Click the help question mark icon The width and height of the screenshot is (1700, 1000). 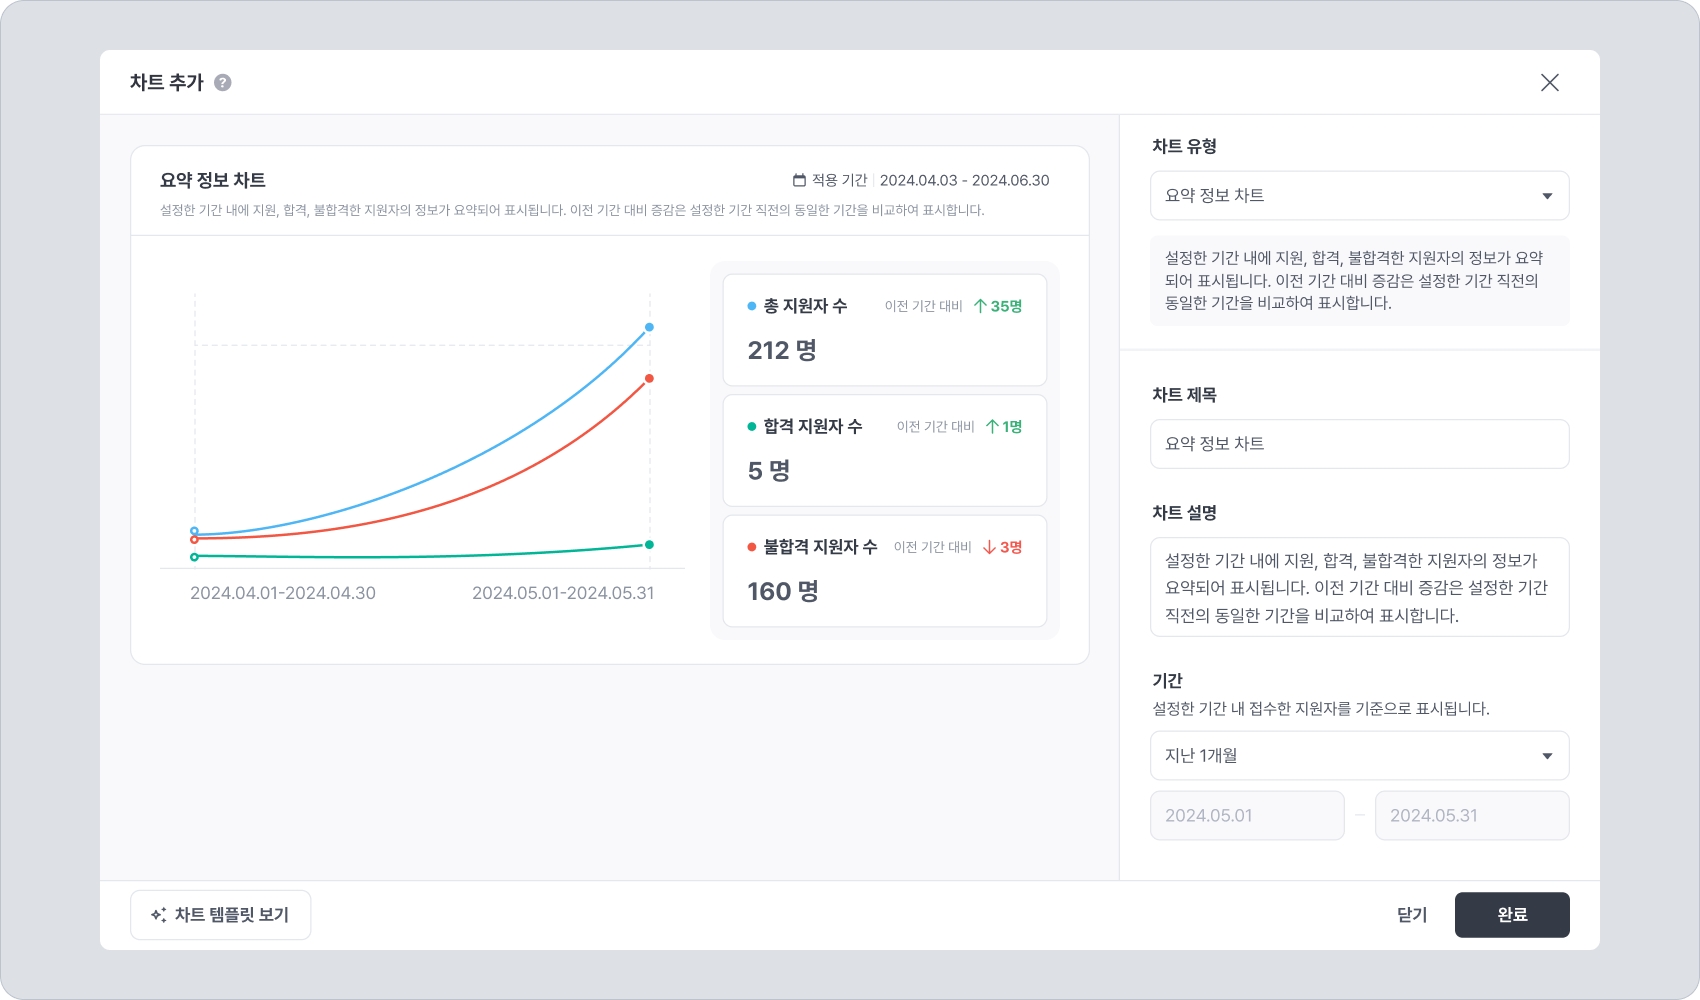(223, 83)
